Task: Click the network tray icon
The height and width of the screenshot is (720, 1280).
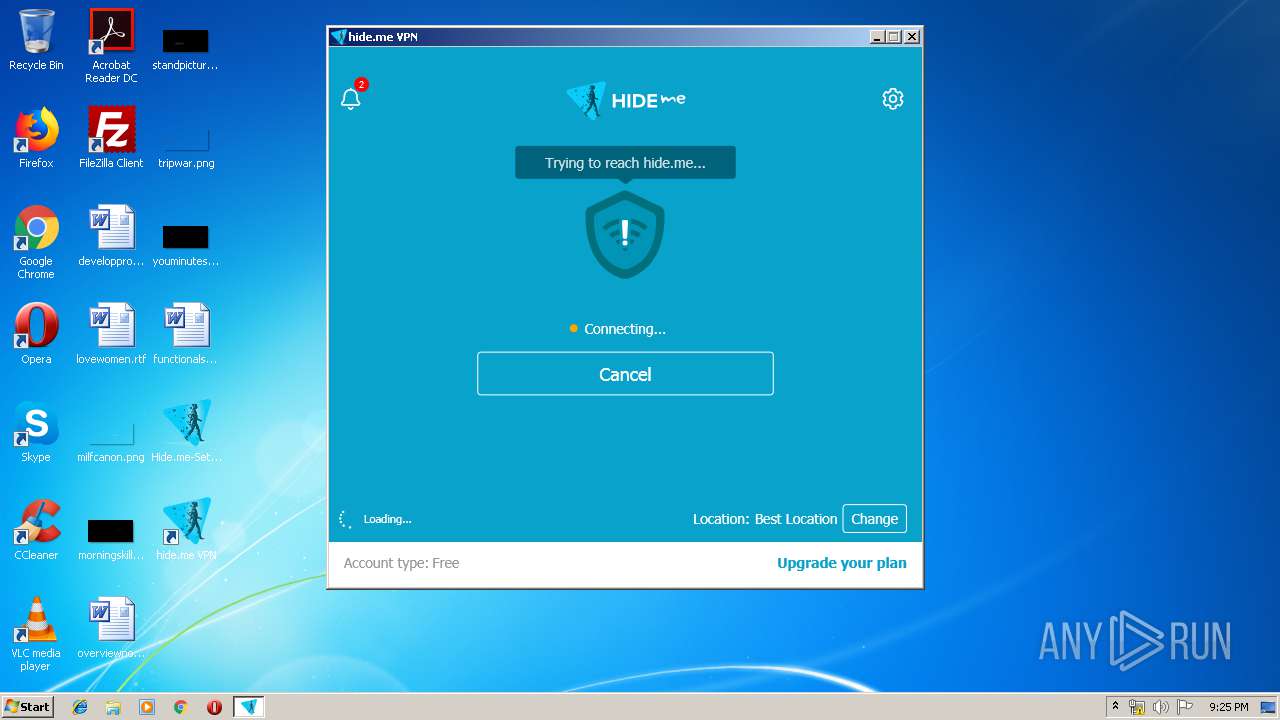Action: click(1137, 707)
